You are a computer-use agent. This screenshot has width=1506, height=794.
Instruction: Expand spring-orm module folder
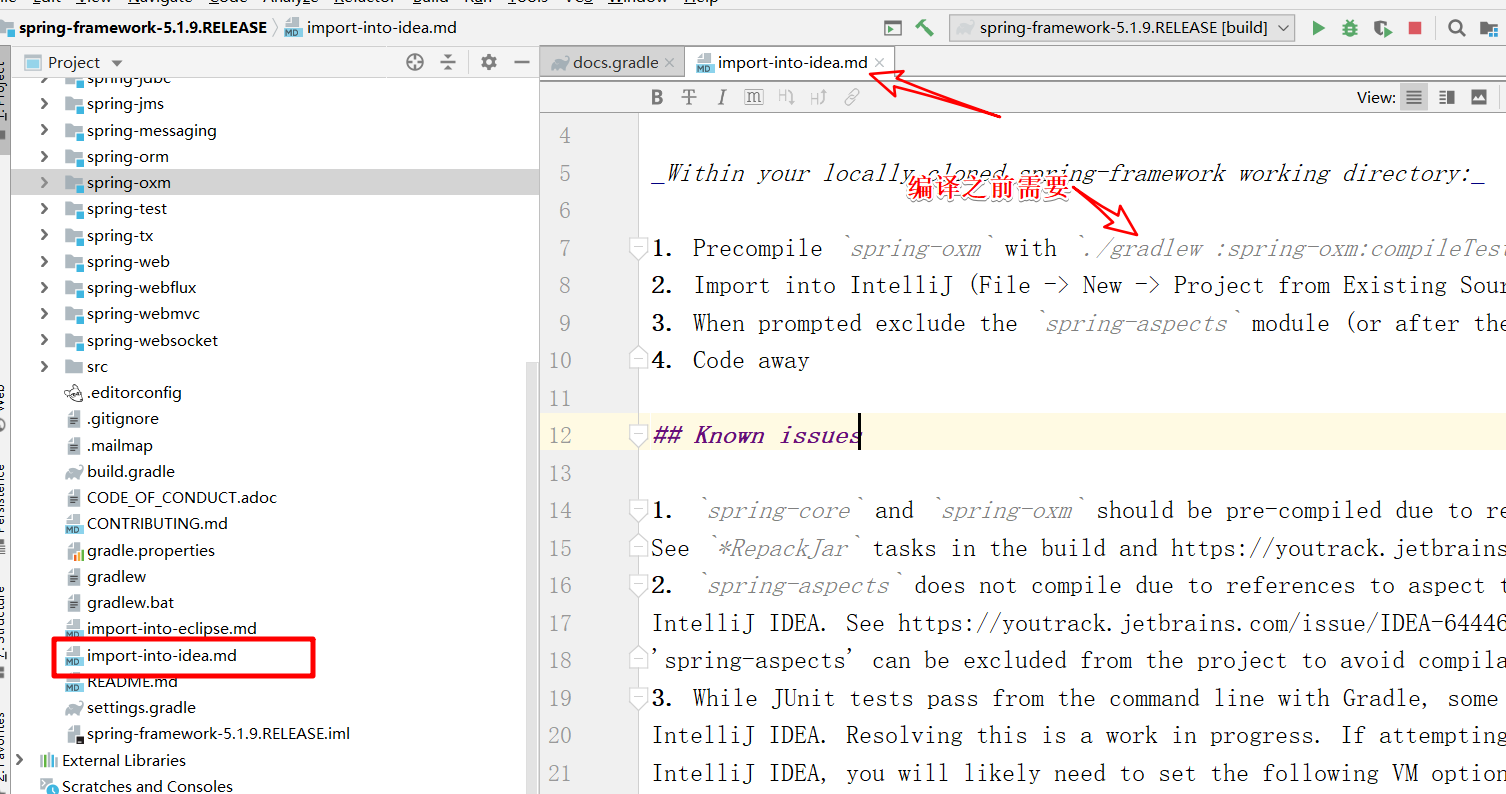[44, 156]
